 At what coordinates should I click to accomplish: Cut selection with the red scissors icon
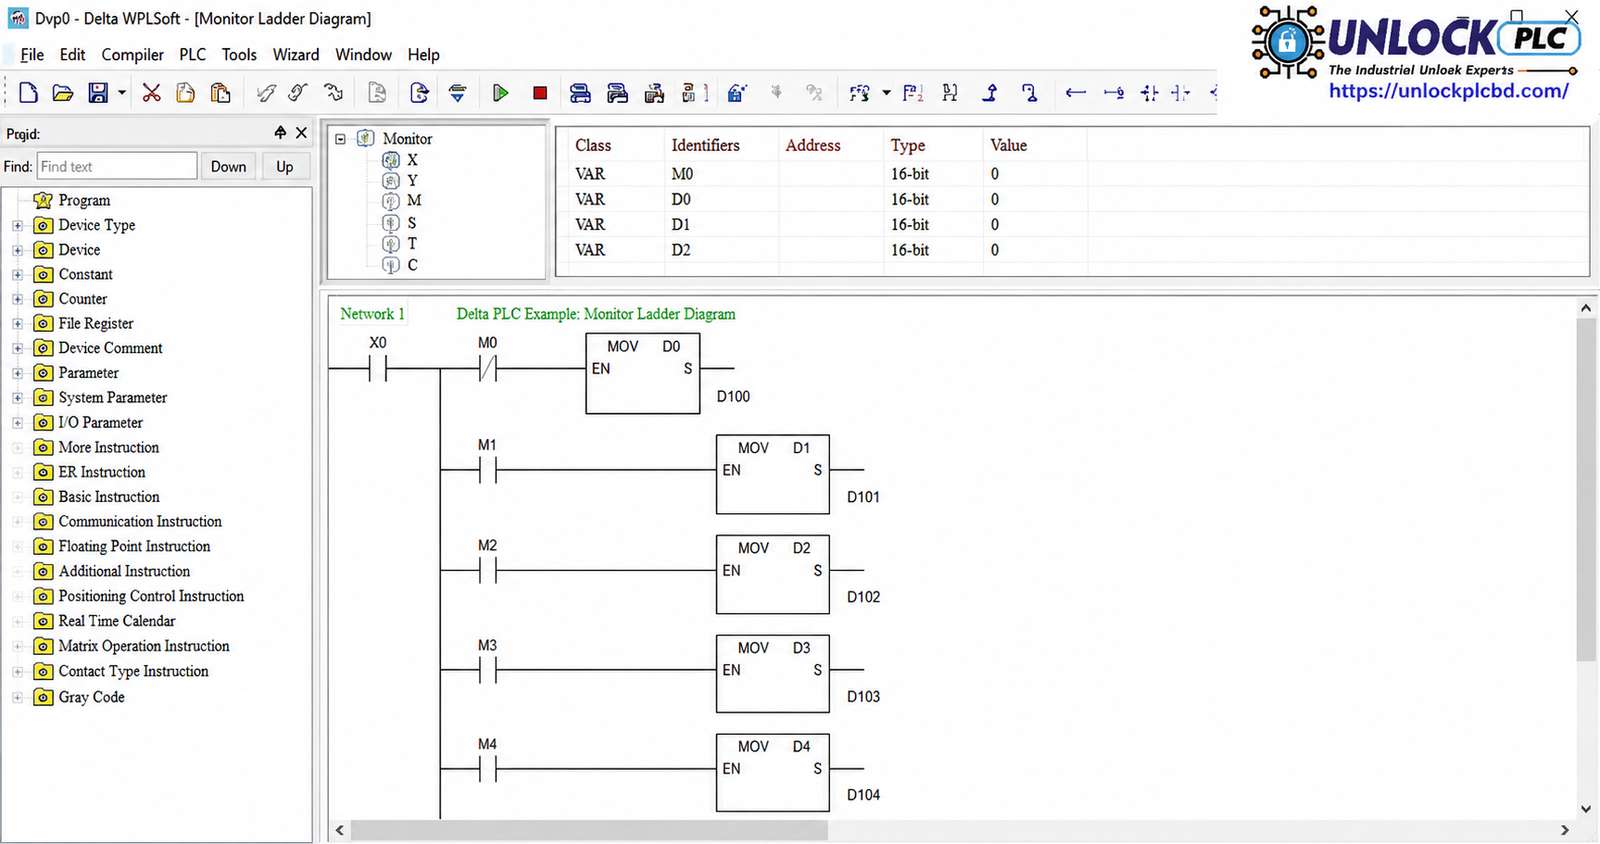click(x=152, y=93)
